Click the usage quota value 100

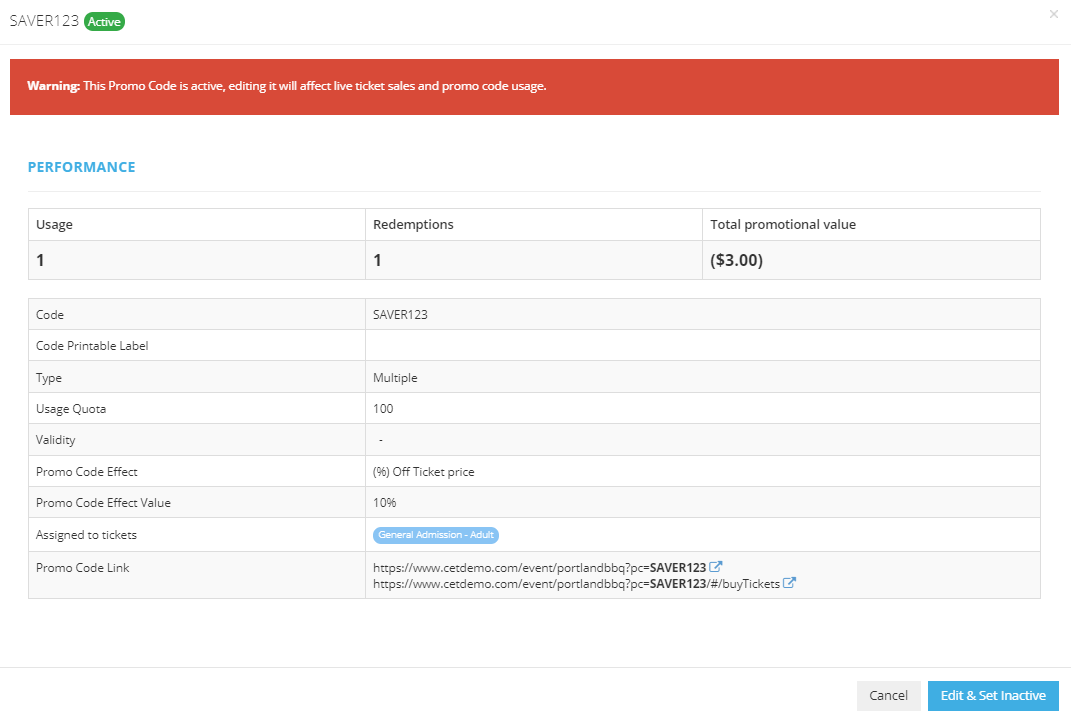[x=383, y=408]
